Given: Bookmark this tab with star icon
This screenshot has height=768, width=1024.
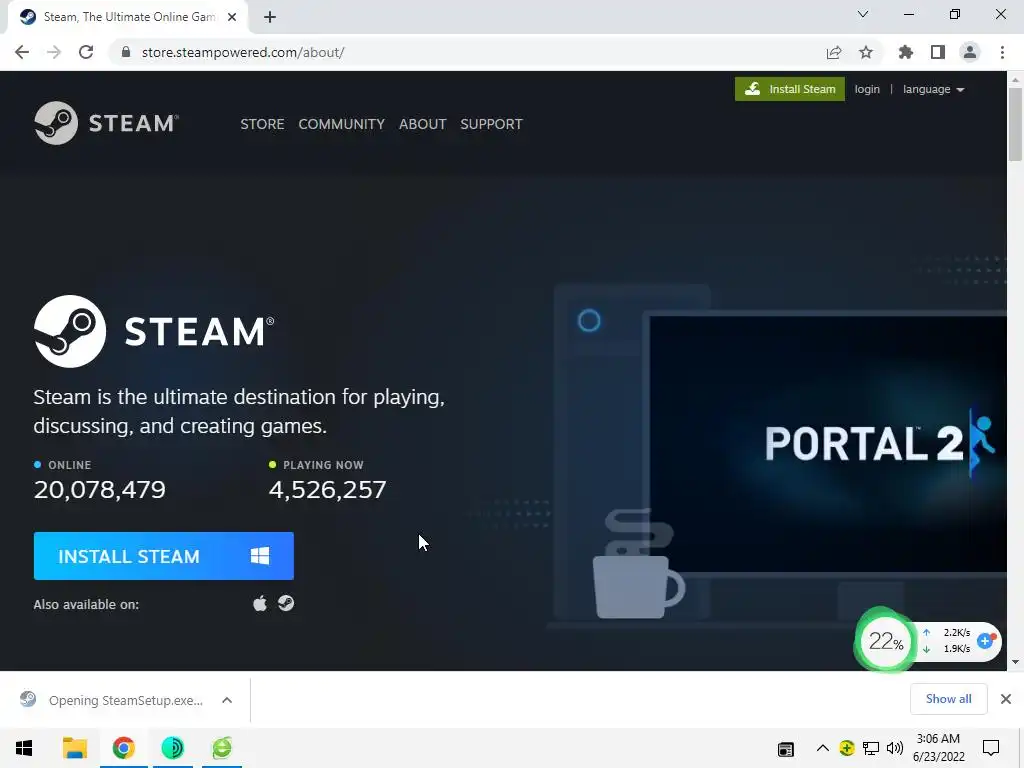Looking at the screenshot, I should 865,52.
